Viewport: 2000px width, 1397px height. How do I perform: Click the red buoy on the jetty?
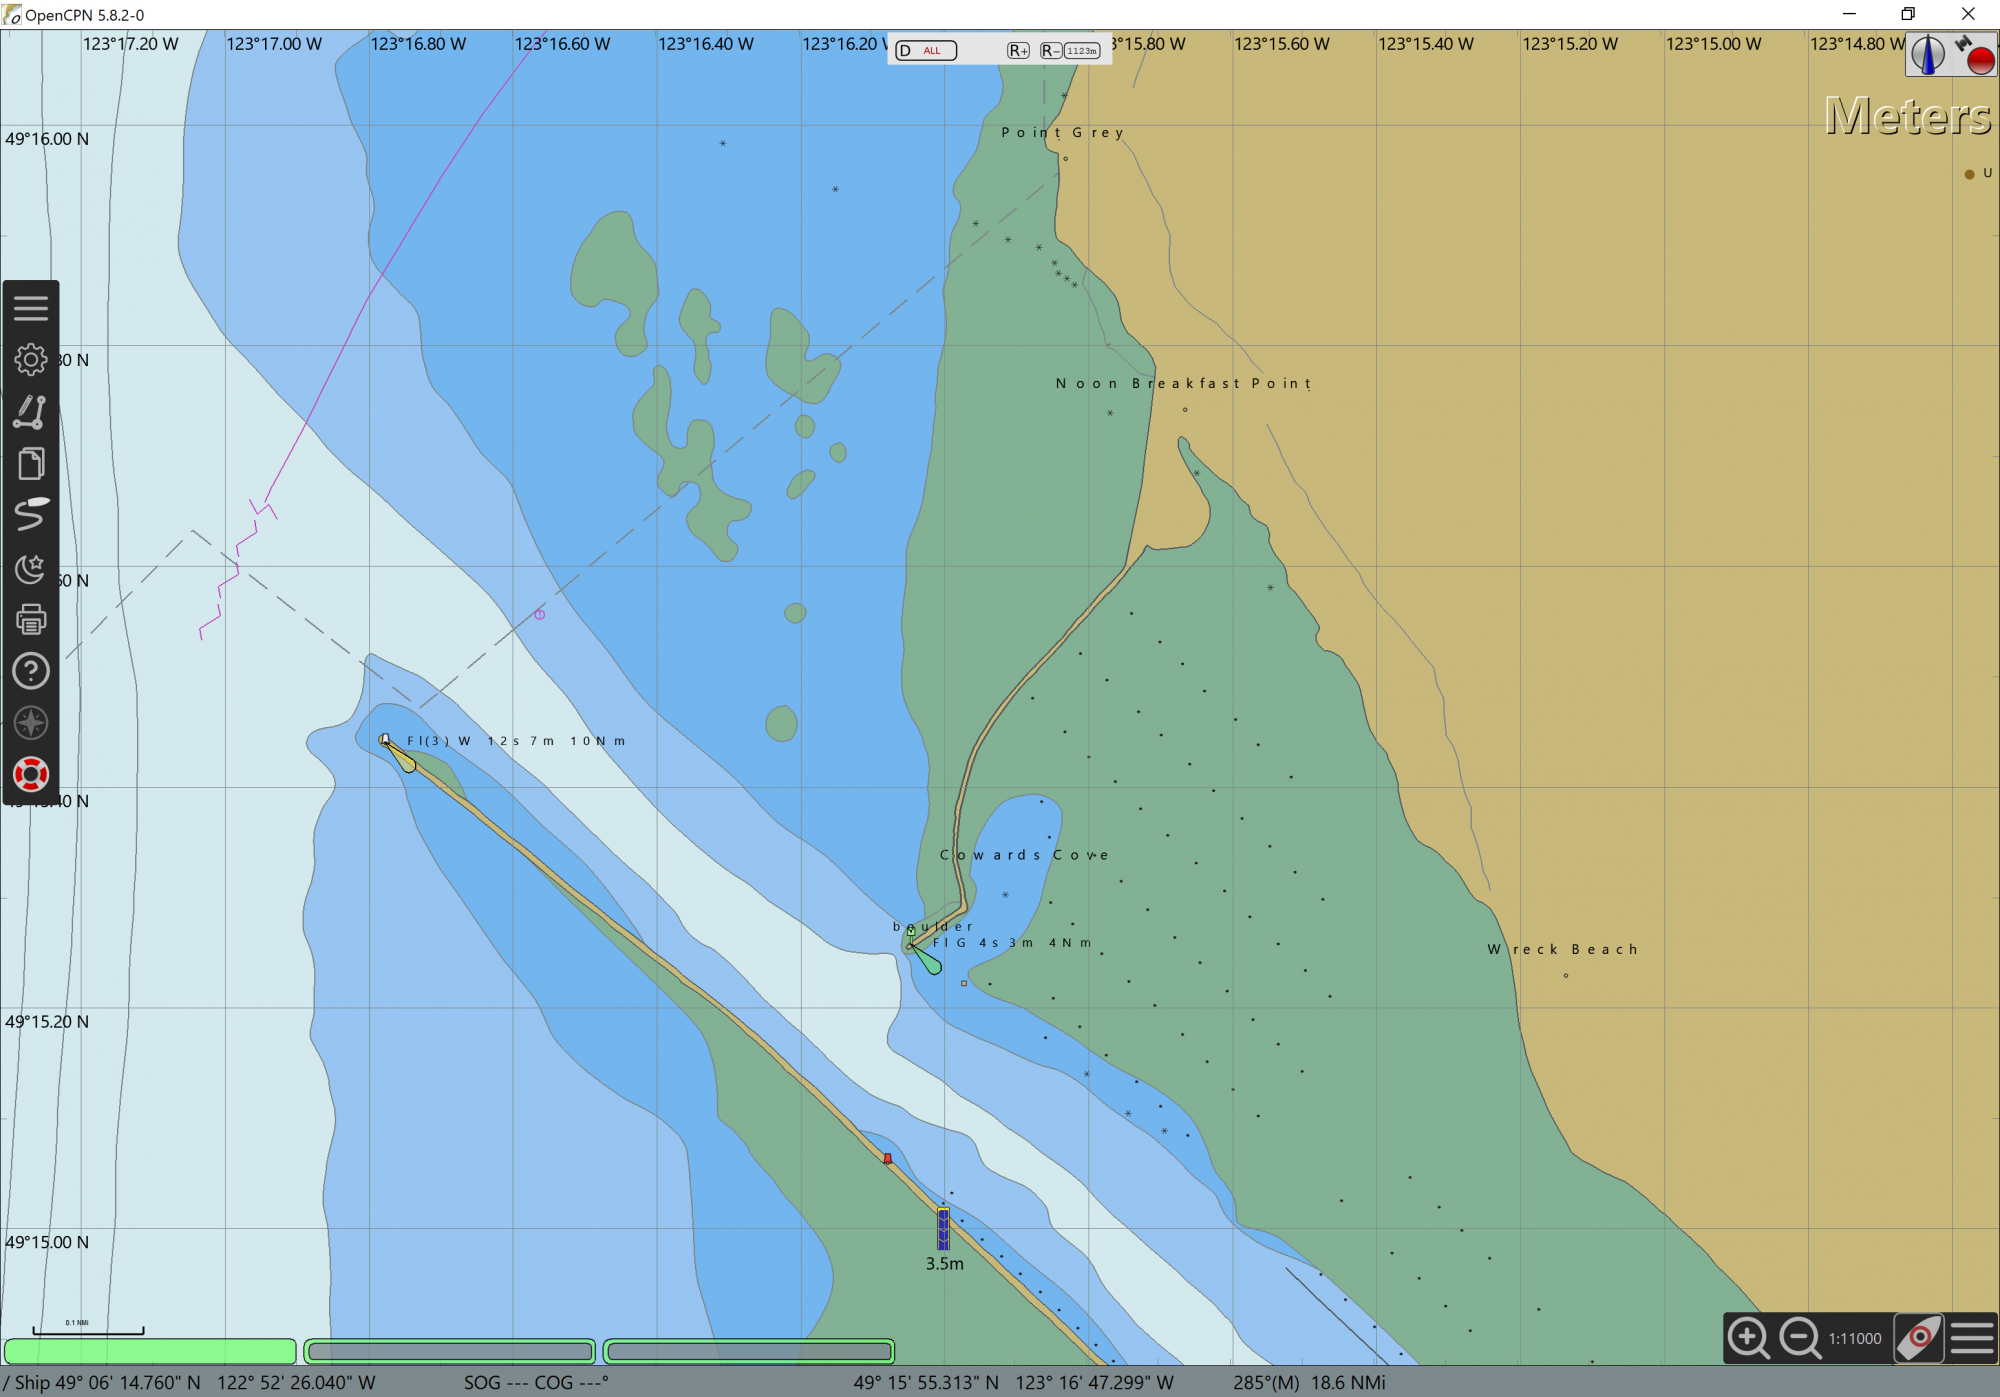pyautogui.click(x=888, y=1158)
